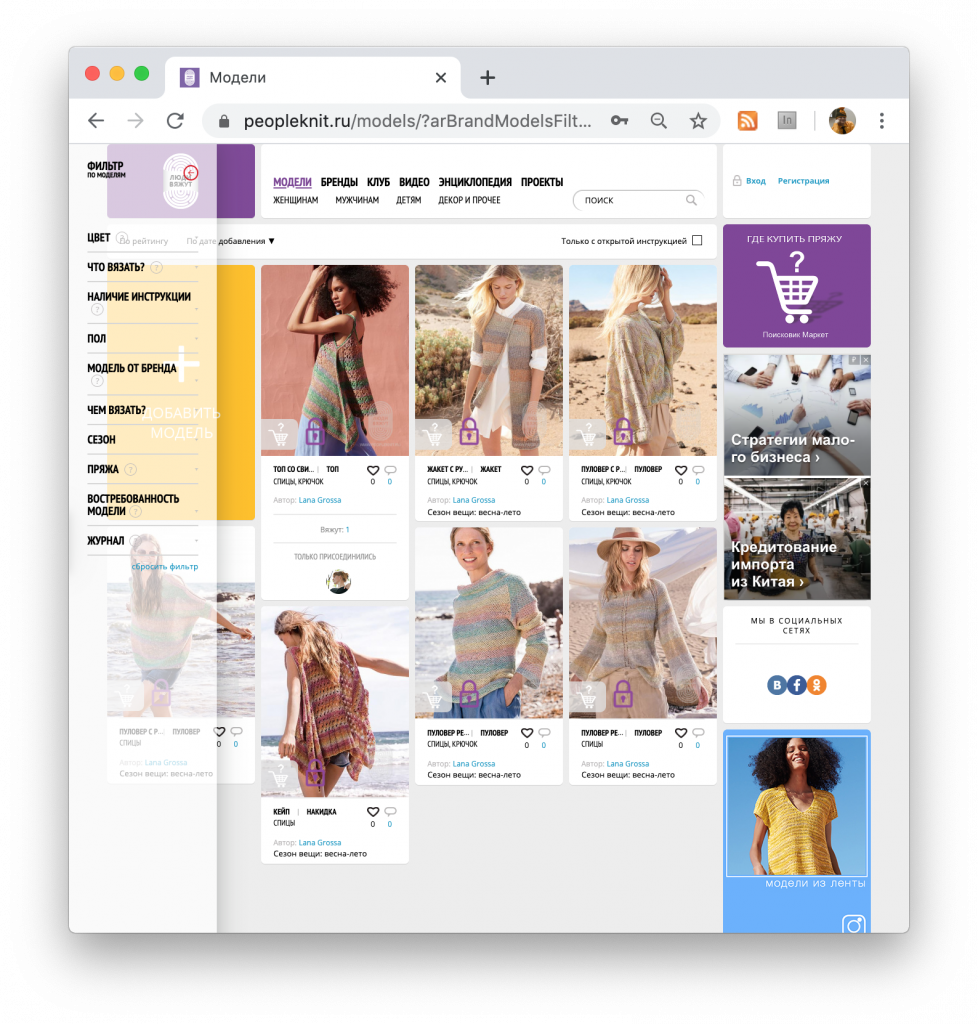Image resolution: width=978 pixels, height=1024 pixels.
Task: Select the МУЖЧИНАМ submenu item
Action: pyautogui.click(x=357, y=200)
